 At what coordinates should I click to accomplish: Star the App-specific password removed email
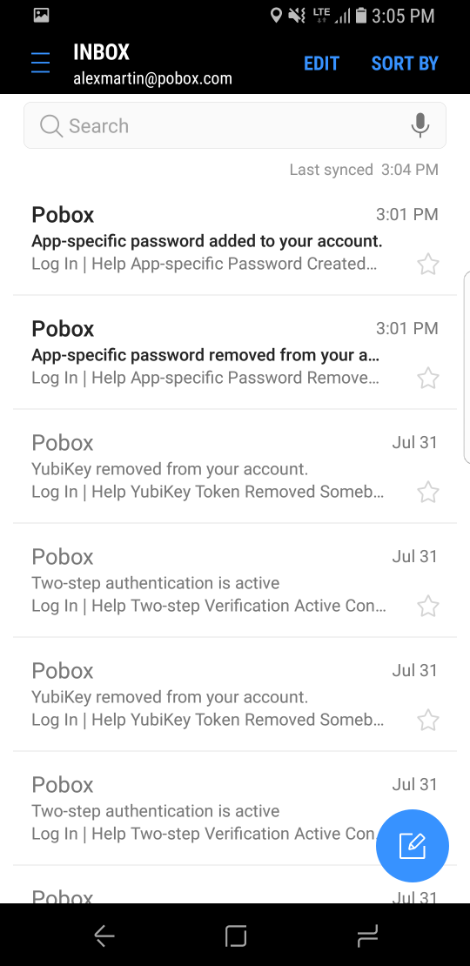click(x=428, y=378)
